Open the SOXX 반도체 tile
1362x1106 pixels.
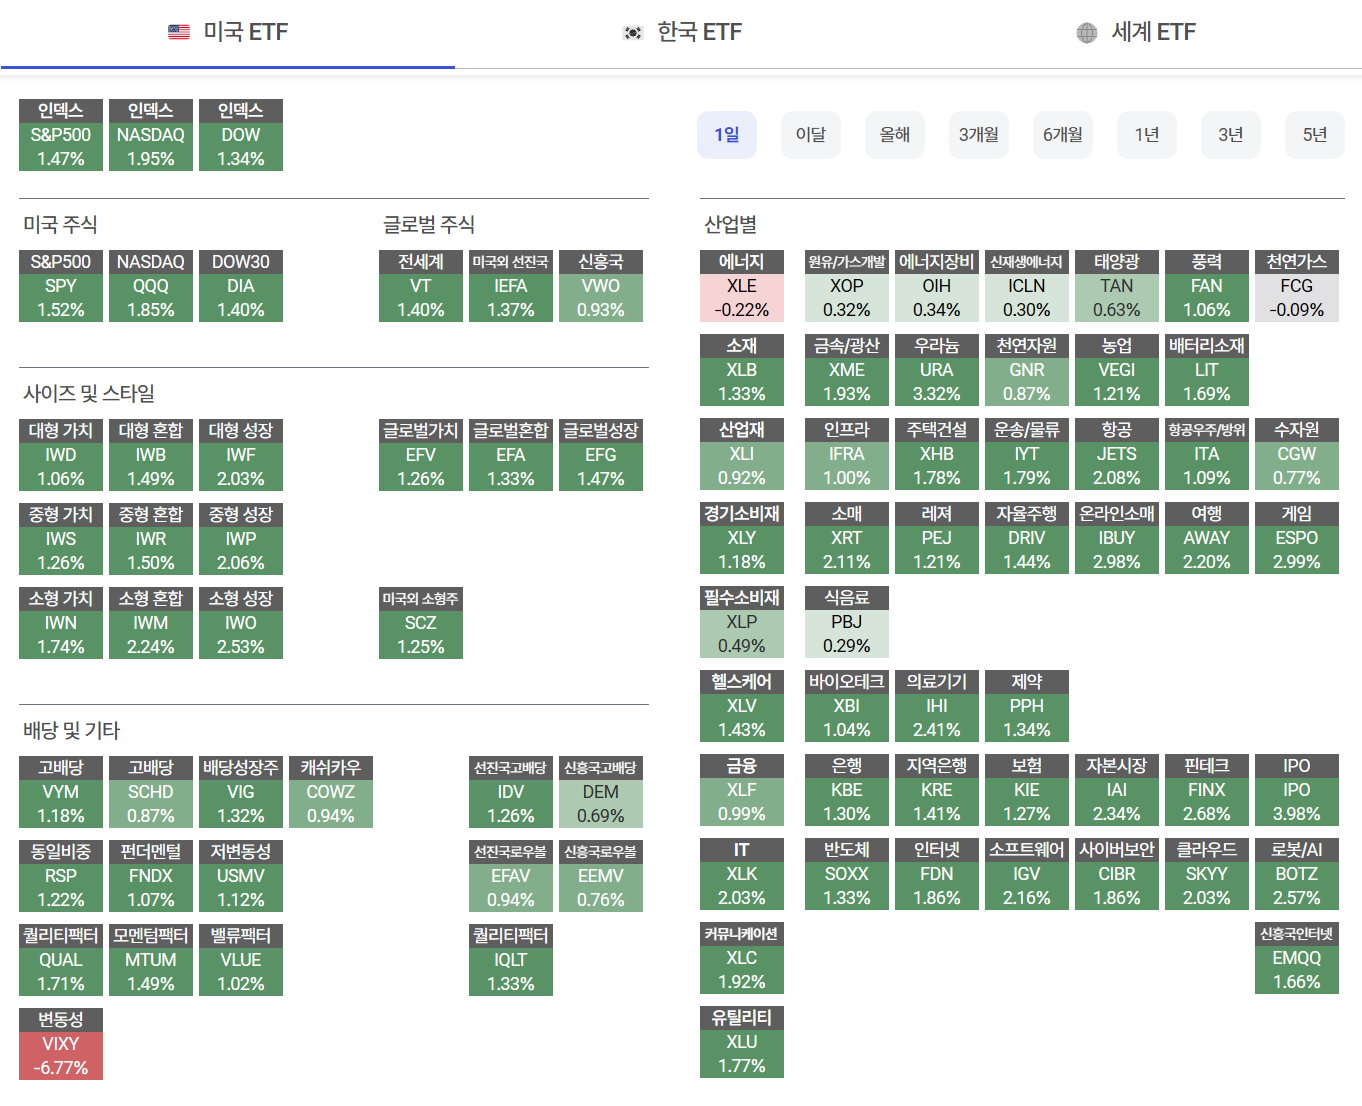coord(847,874)
